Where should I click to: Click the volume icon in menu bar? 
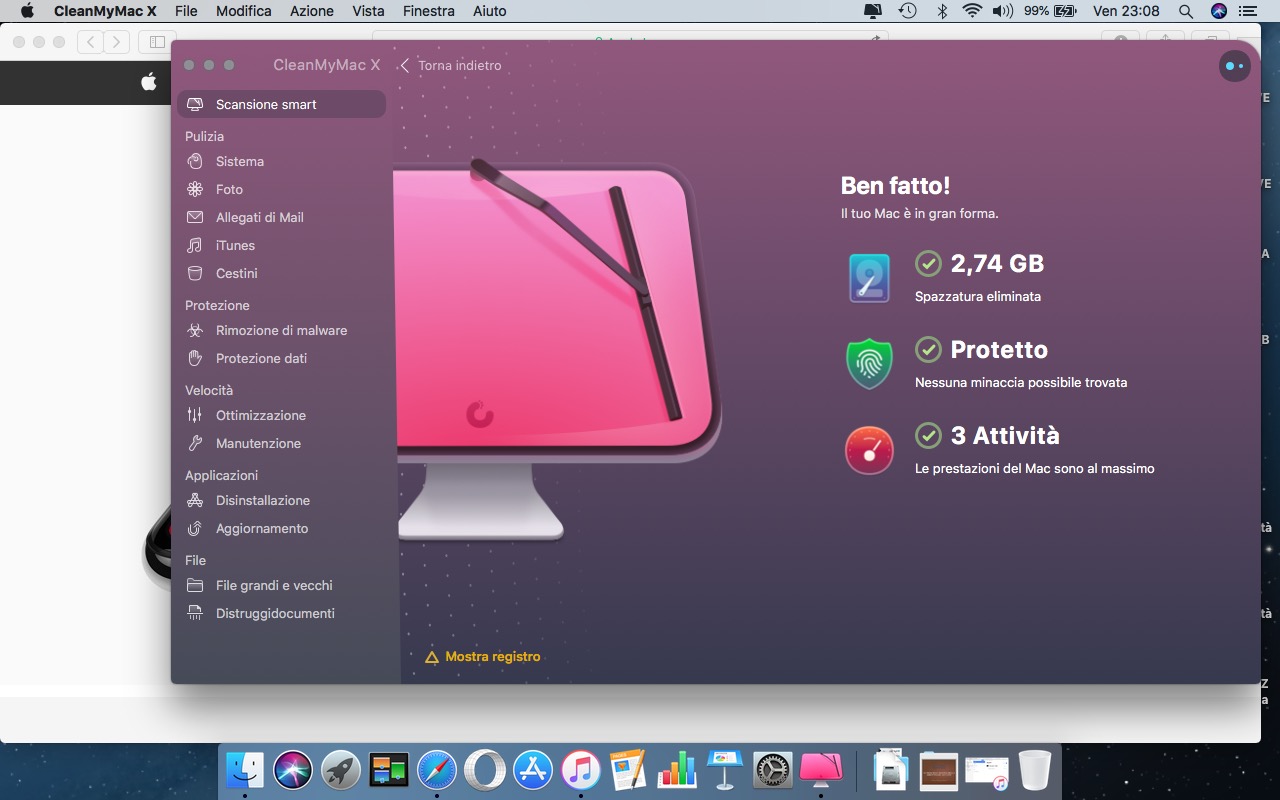click(x=1002, y=11)
